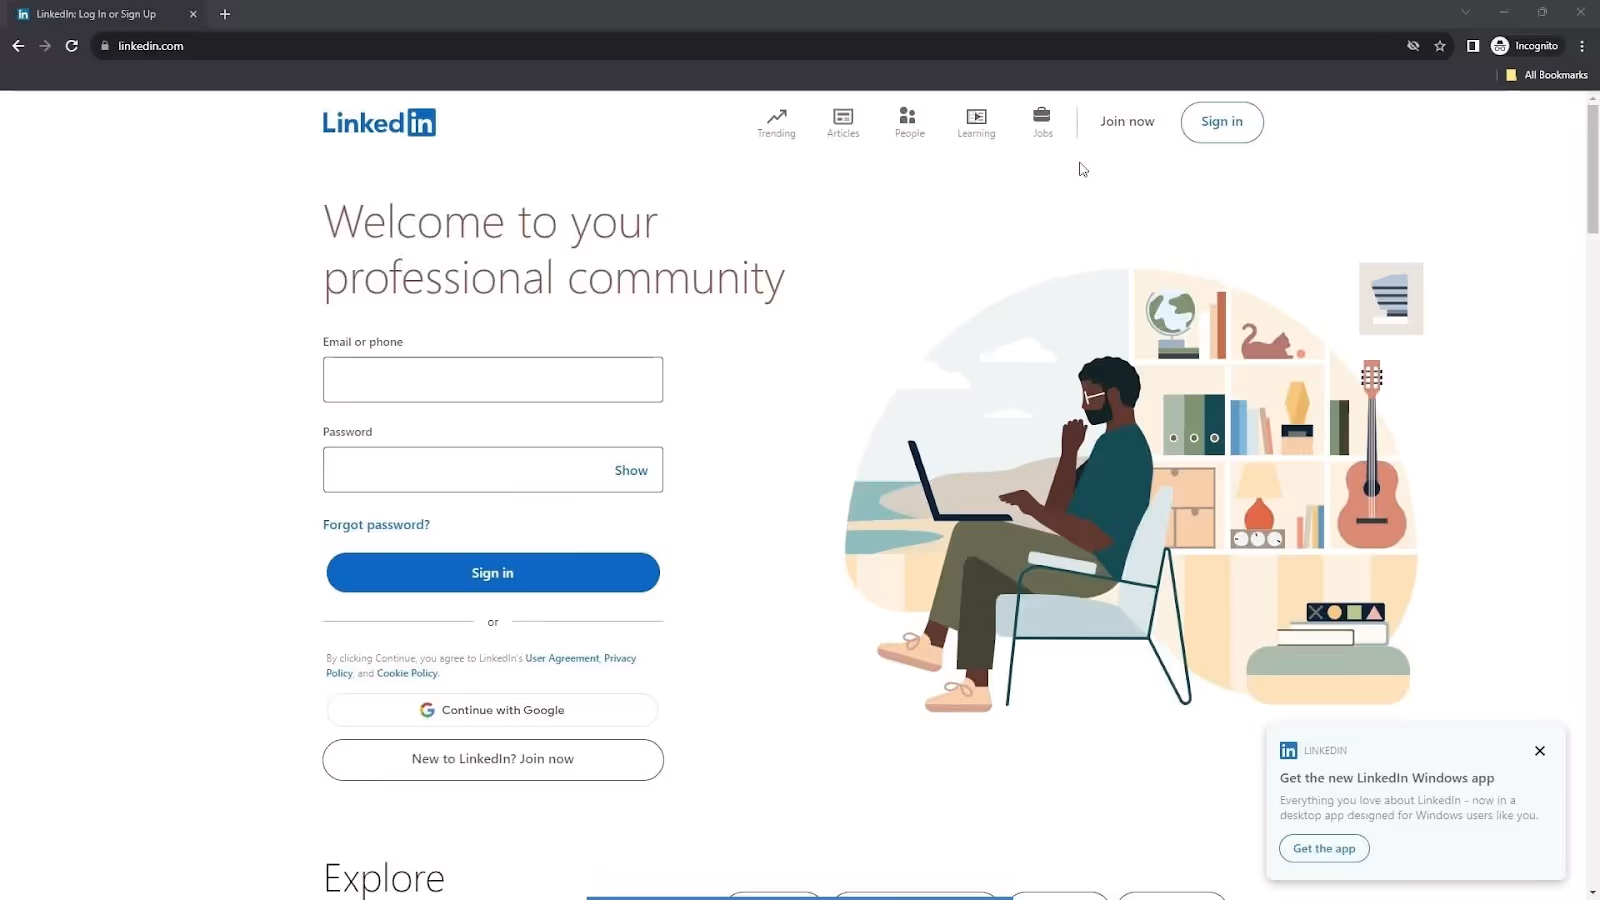The height and width of the screenshot is (900, 1600).
Task: Click the LinkedIn logo
Action: (x=379, y=122)
